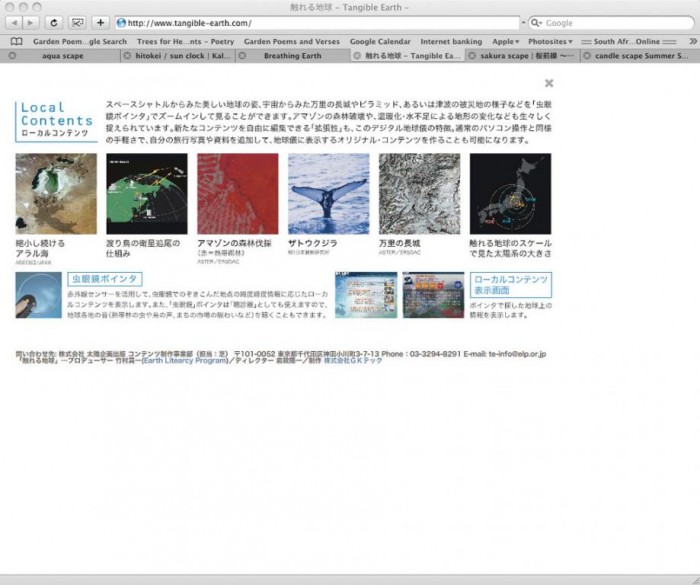Click the 縮小し続けるアラル海 caption

[x=40, y=248]
